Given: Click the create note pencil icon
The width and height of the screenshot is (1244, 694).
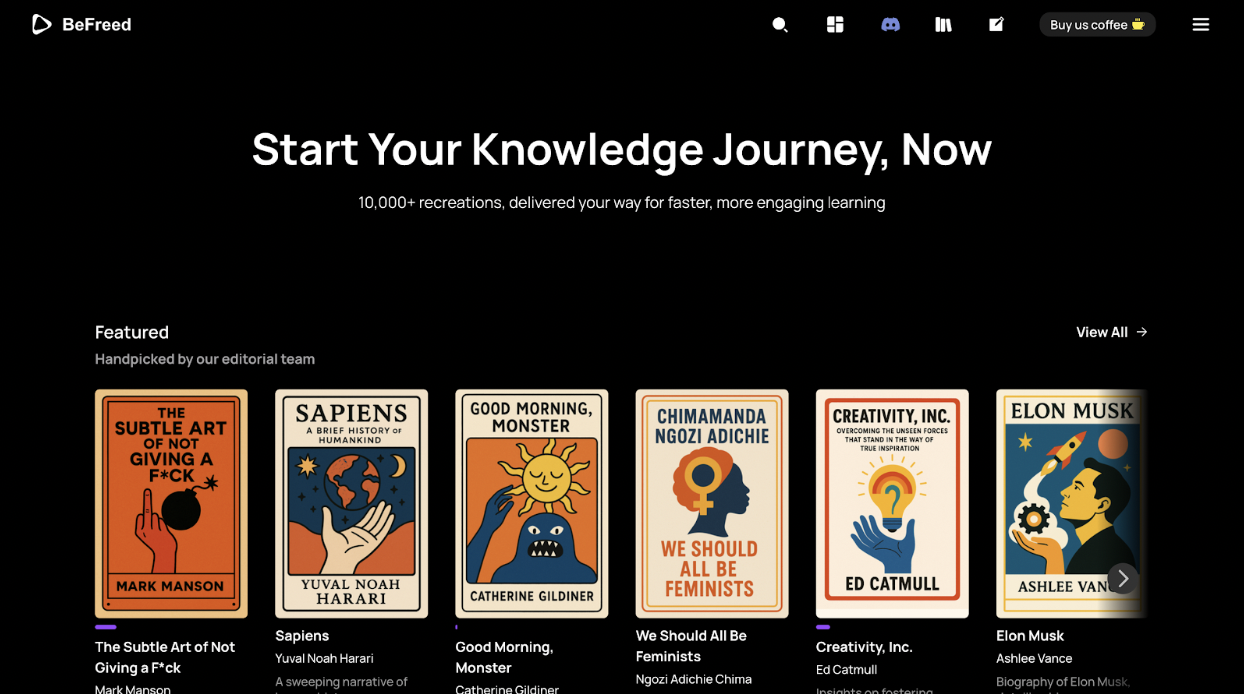Looking at the screenshot, I should pyautogui.click(x=996, y=25).
